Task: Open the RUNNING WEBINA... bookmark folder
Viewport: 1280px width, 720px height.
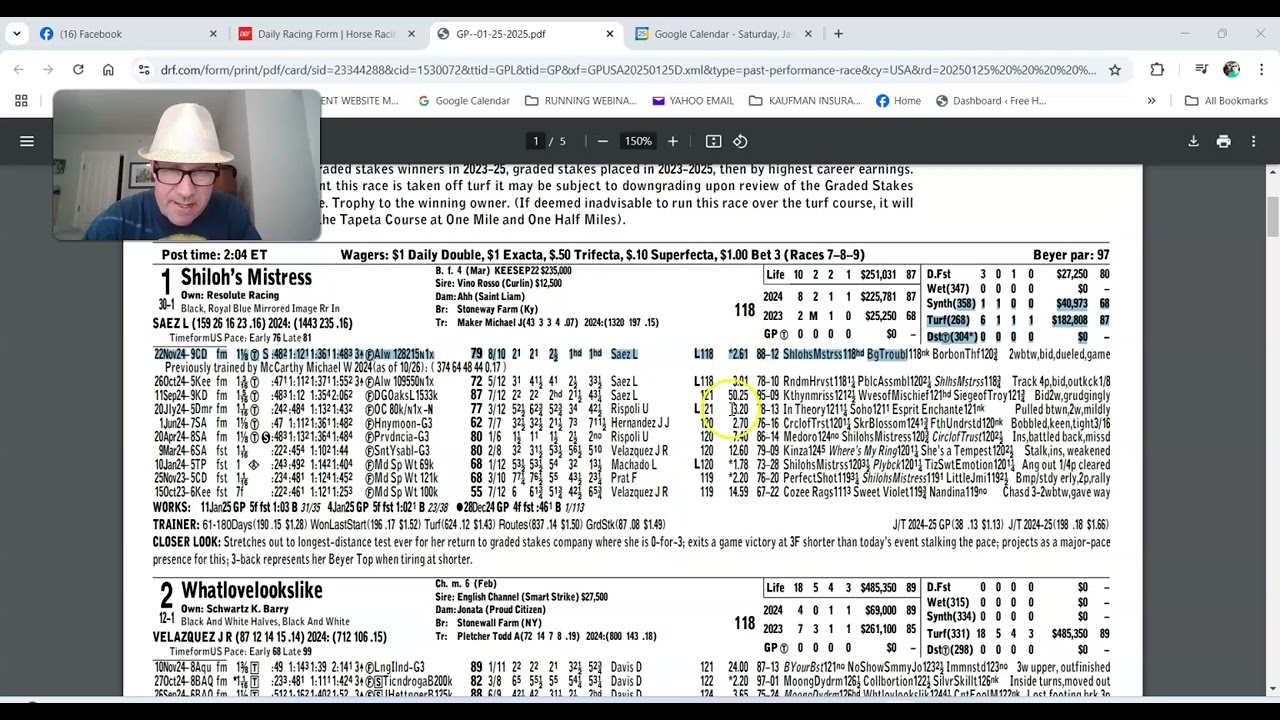Action: pos(580,101)
